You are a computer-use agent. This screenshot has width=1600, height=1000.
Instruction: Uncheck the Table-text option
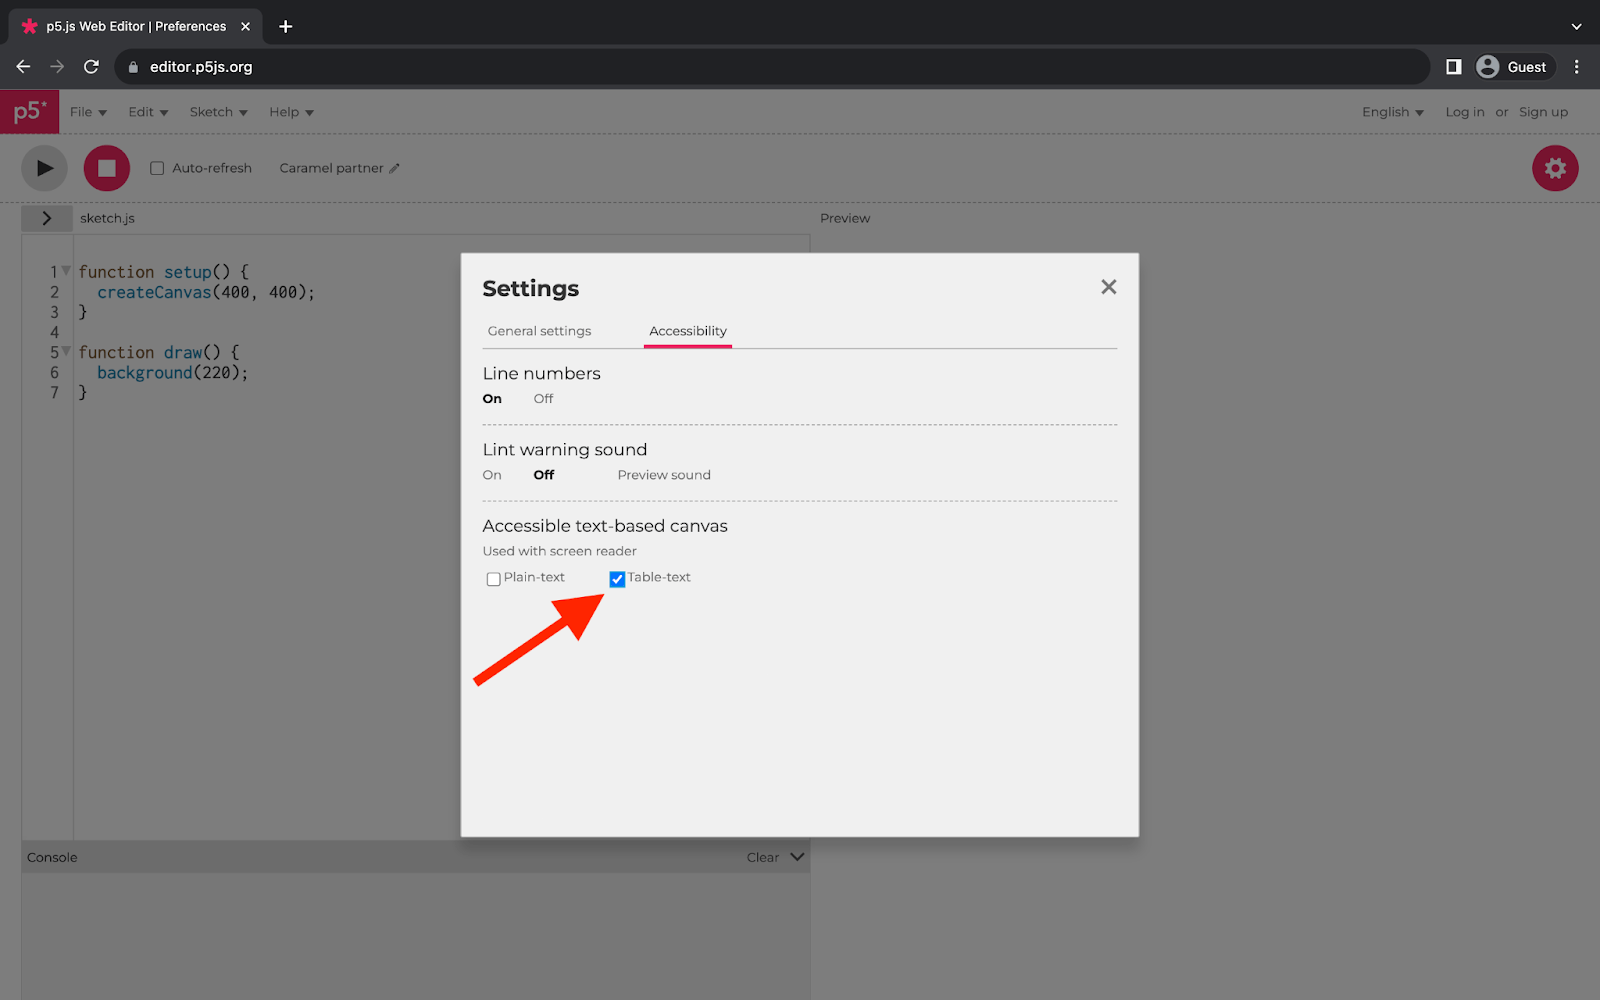point(616,578)
